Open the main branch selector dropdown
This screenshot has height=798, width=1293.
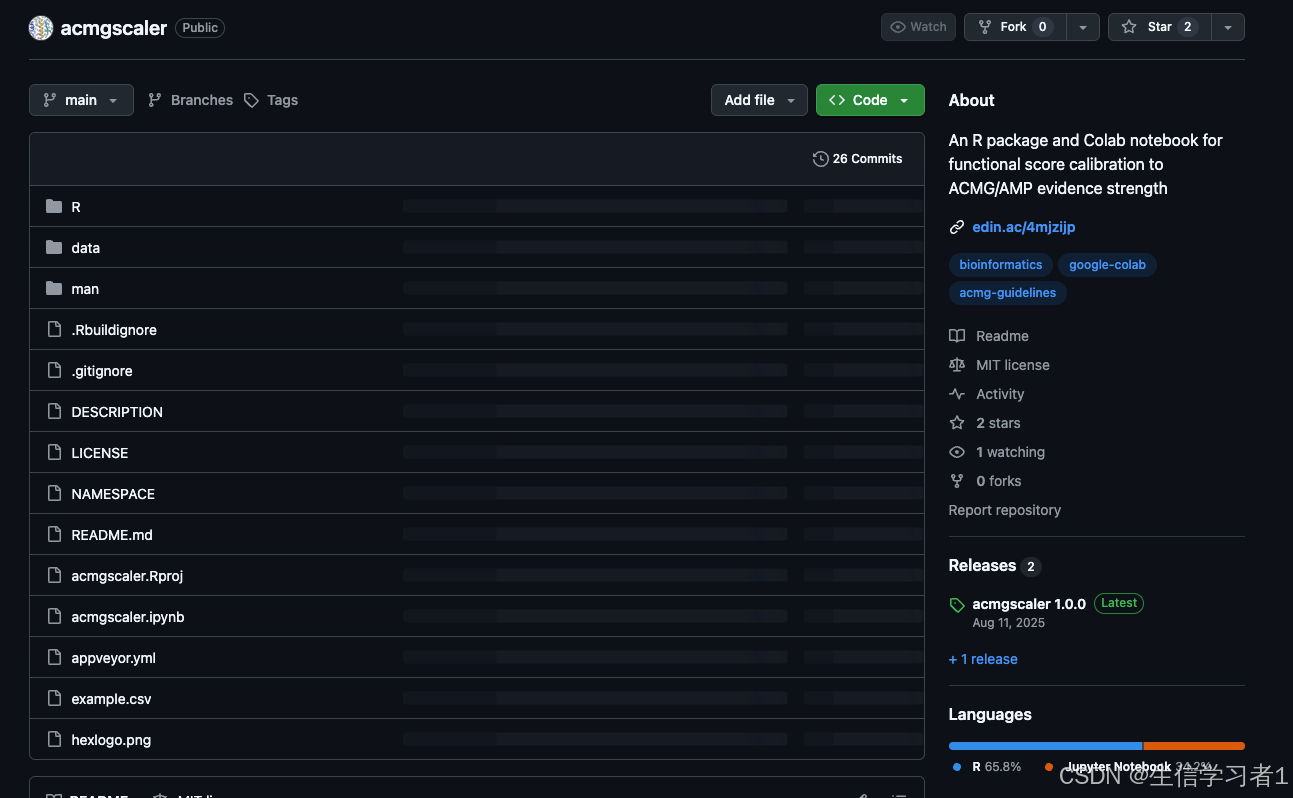81,100
